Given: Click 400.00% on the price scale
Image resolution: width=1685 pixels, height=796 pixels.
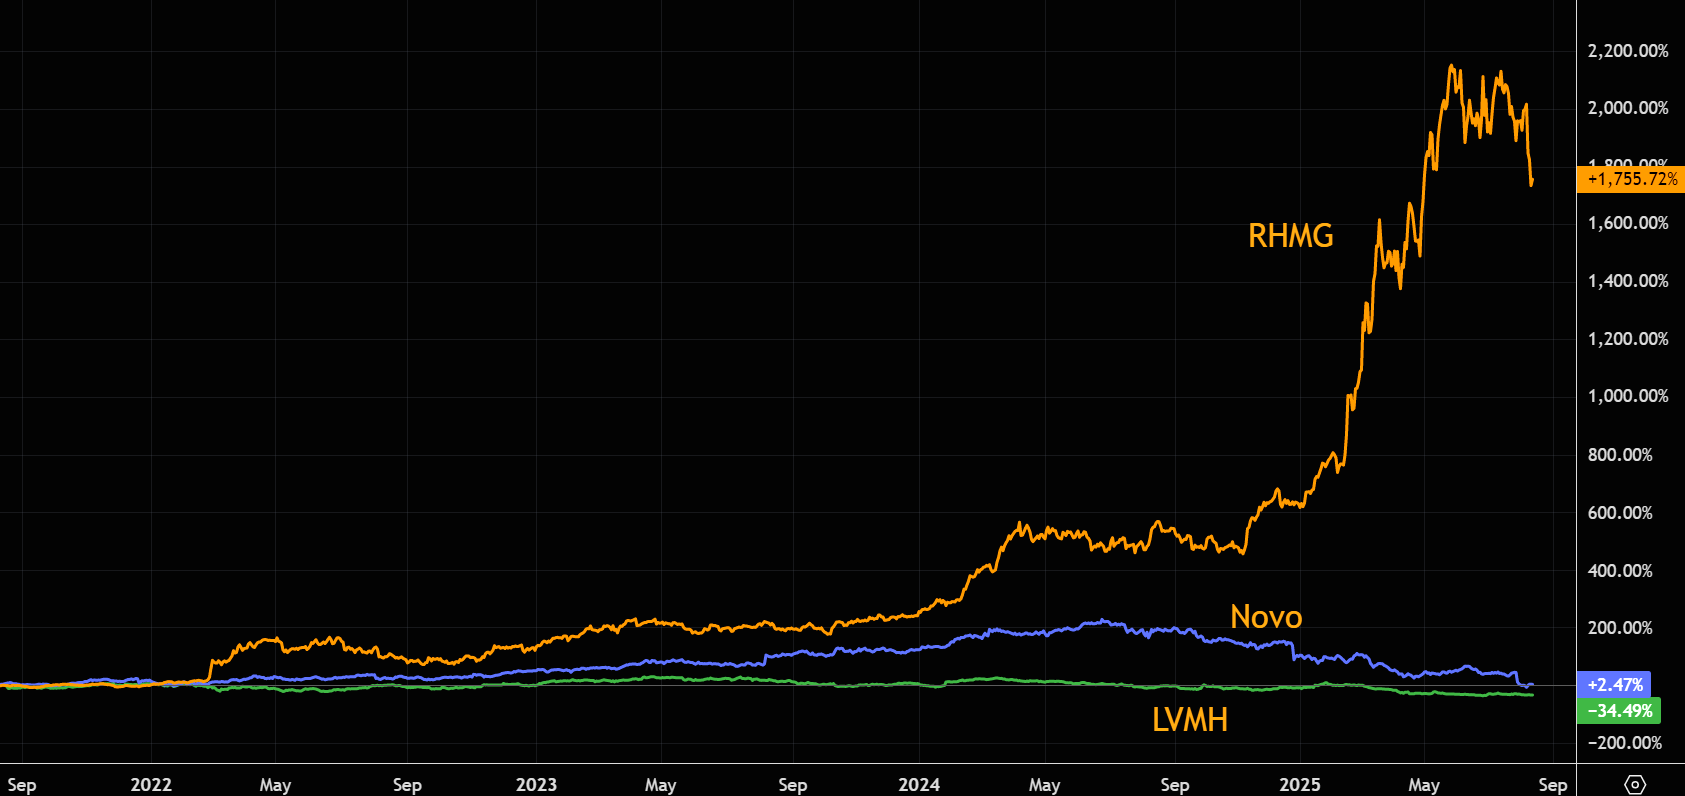Looking at the screenshot, I should [1628, 571].
